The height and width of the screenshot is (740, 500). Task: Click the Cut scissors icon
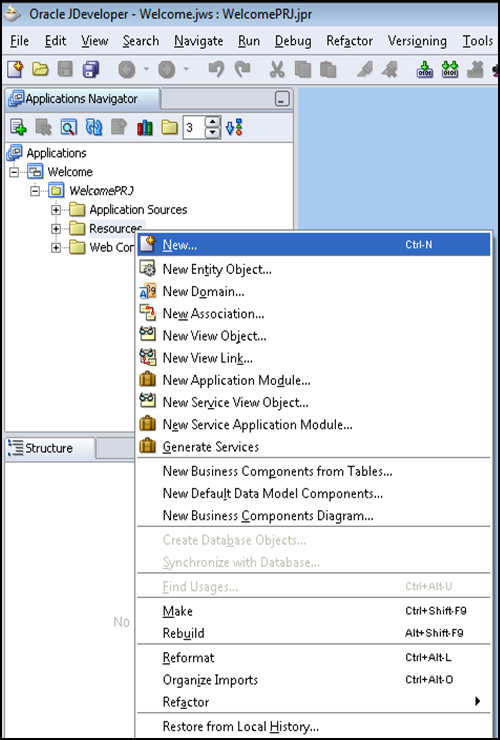tap(277, 70)
